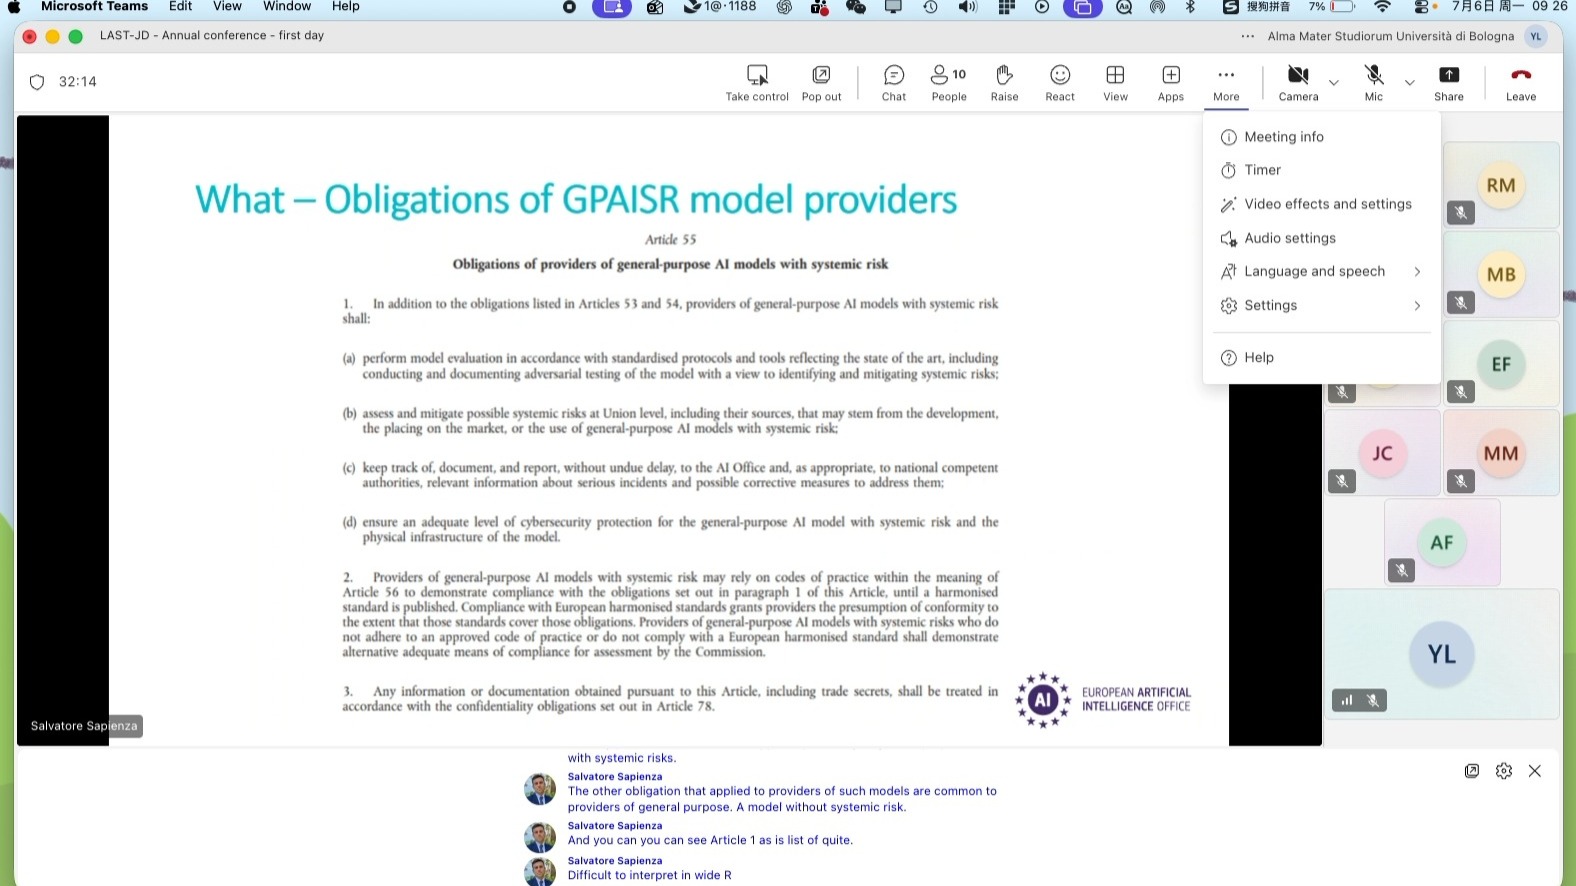1576x886 pixels.
Task: Open the Chat panel
Action: (894, 83)
